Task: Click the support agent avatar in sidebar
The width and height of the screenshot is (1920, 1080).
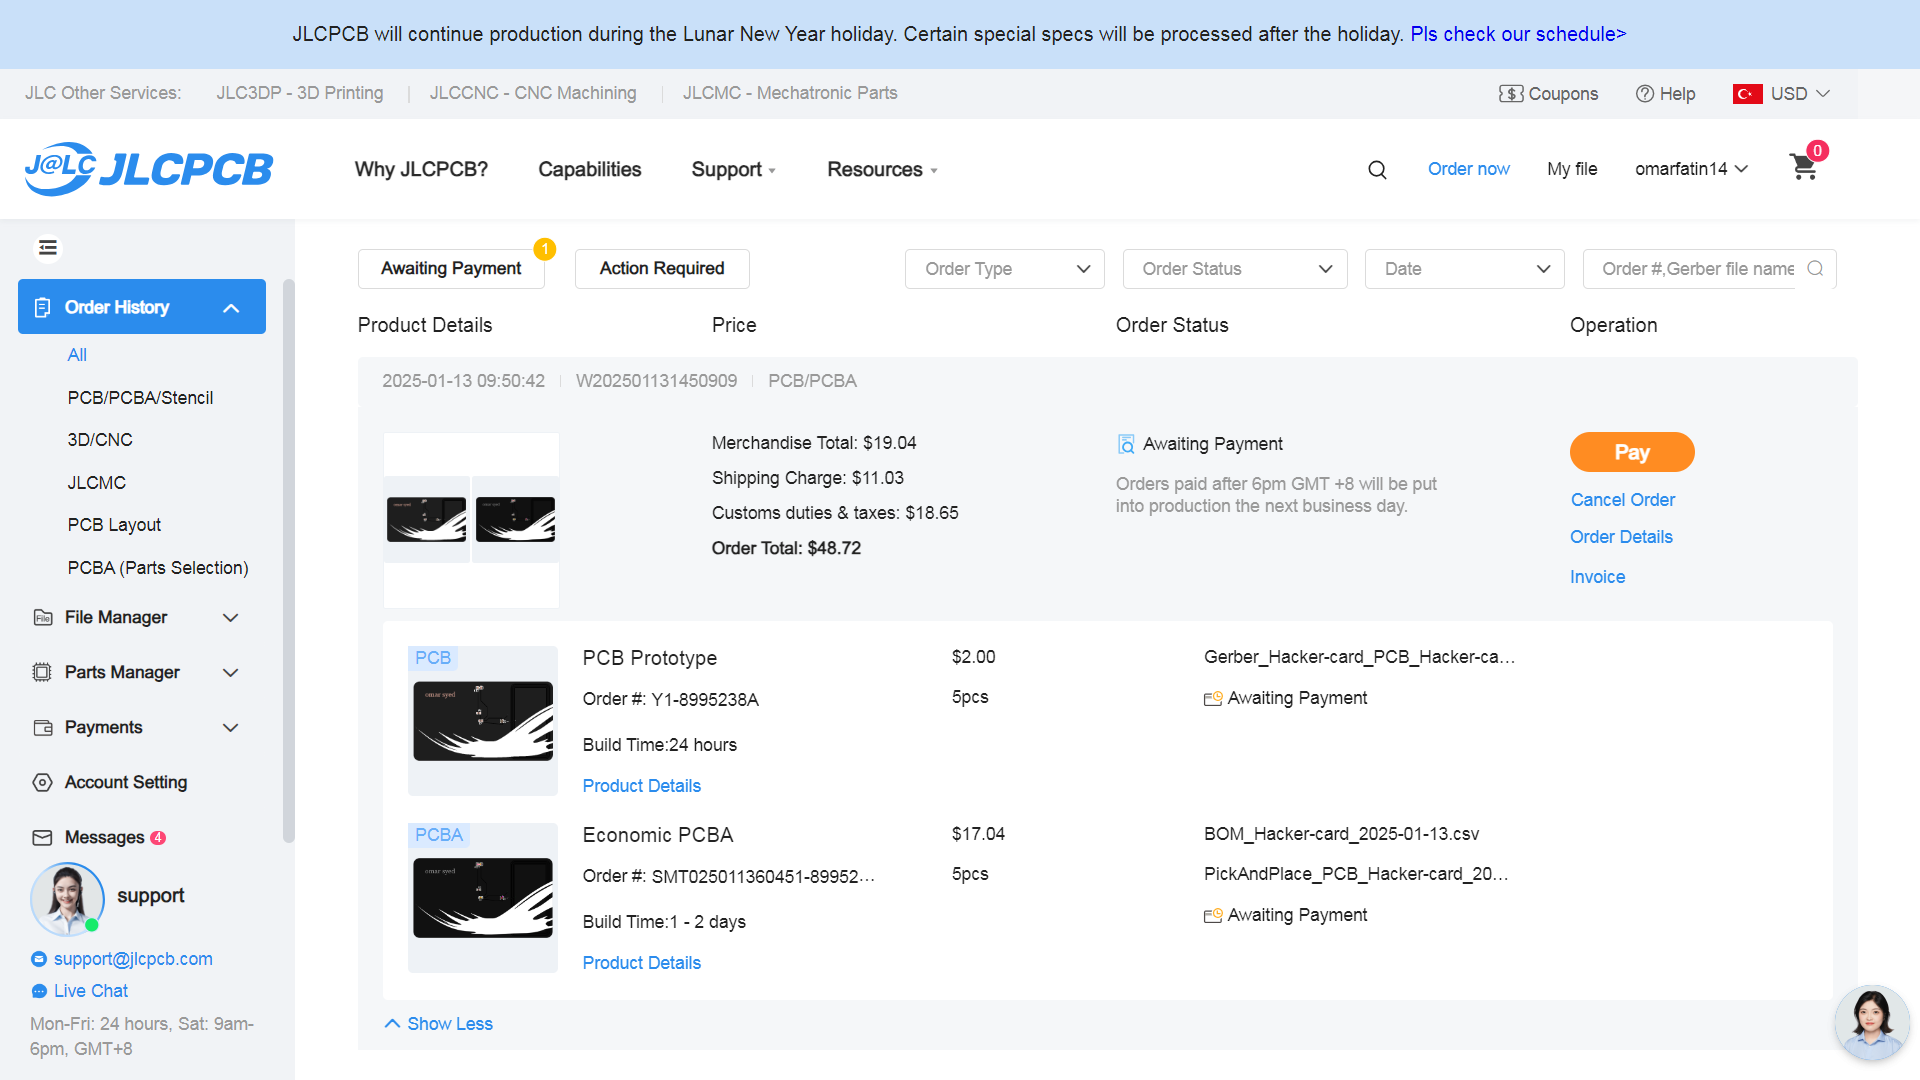Action: click(x=67, y=899)
